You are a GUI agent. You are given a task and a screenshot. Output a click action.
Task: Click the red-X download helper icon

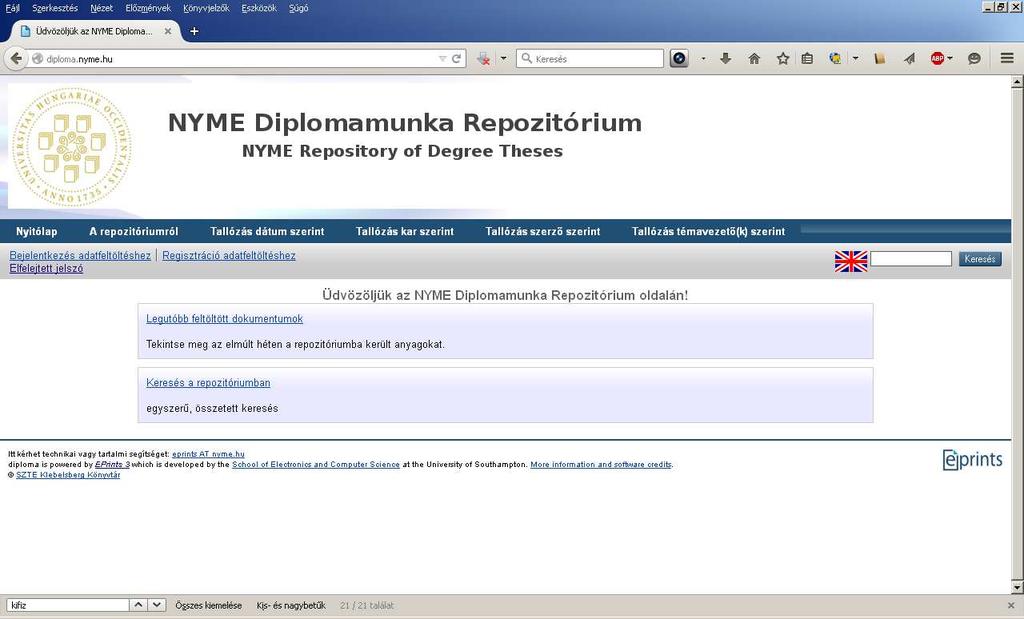(483, 59)
